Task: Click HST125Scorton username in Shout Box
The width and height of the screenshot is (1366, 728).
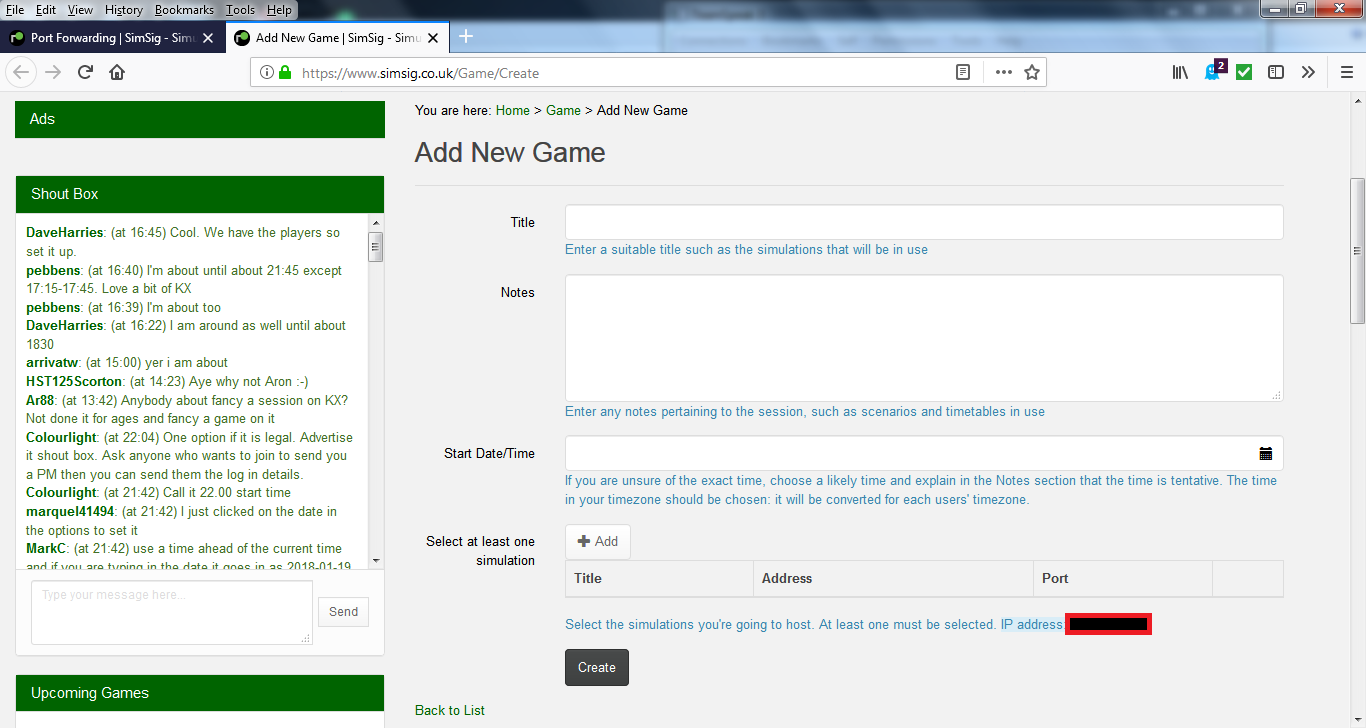Action: (x=74, y=381)
